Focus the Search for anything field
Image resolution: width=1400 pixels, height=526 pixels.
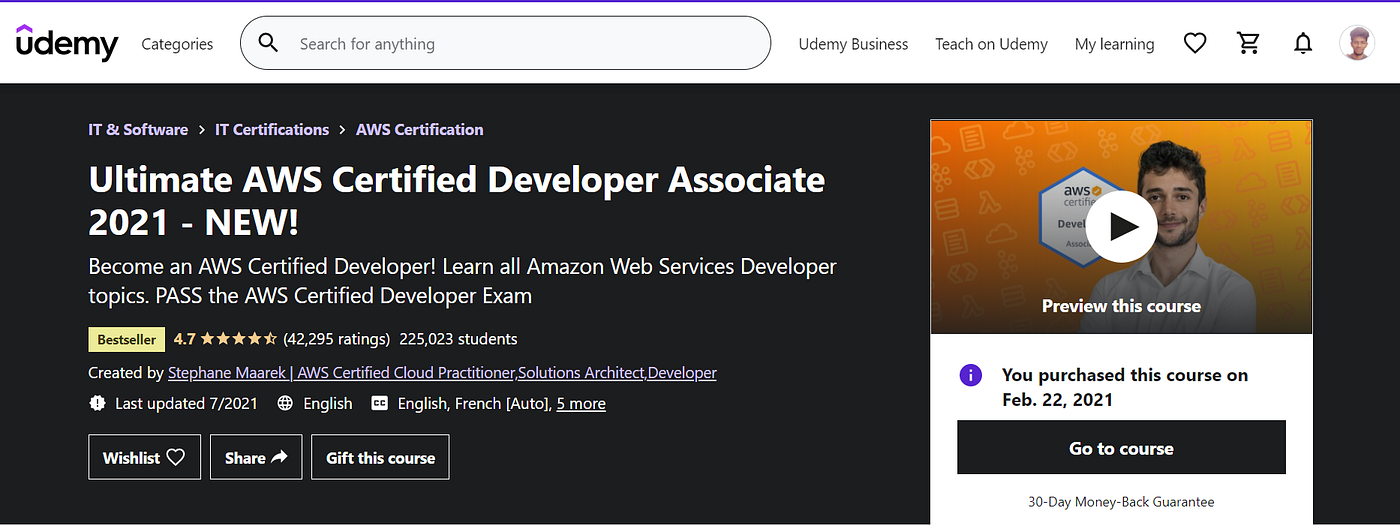click(x=505, y=43)
